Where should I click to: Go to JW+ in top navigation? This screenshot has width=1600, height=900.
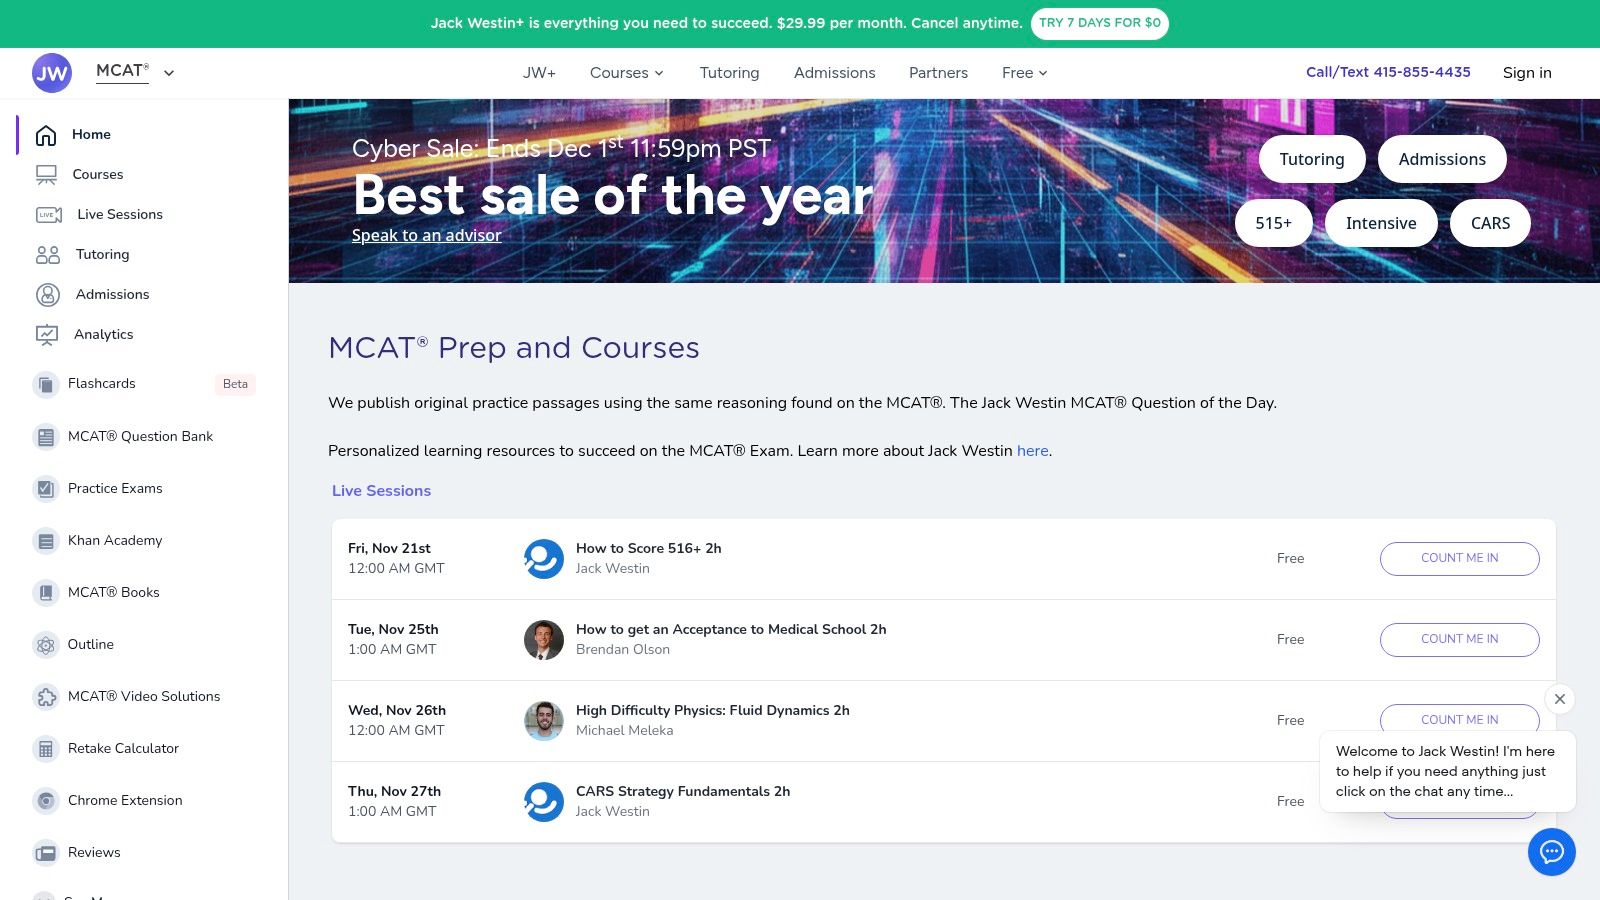point(539,73)
